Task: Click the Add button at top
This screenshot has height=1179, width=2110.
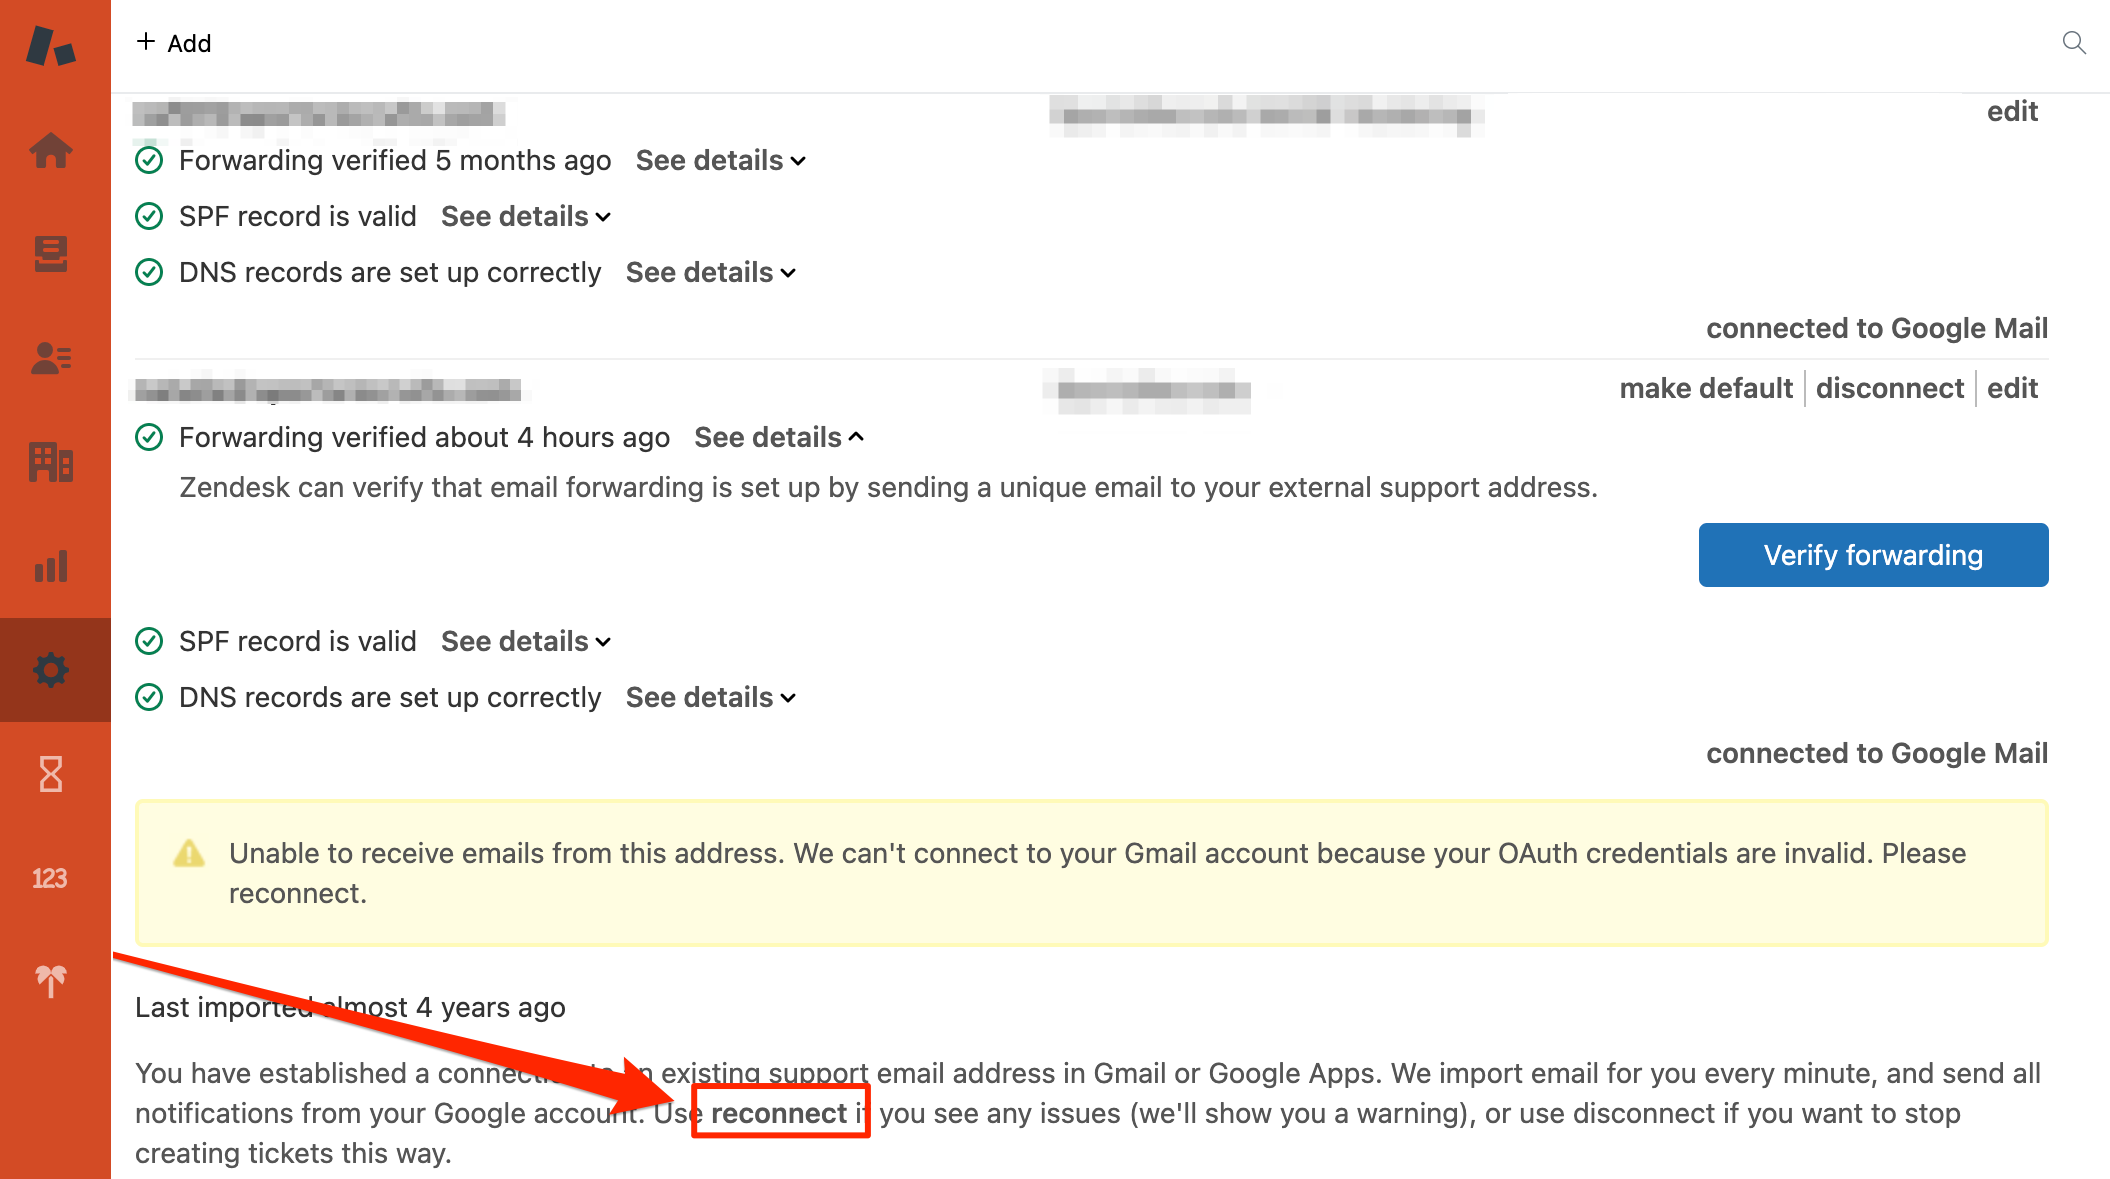Action: point(174,43)
